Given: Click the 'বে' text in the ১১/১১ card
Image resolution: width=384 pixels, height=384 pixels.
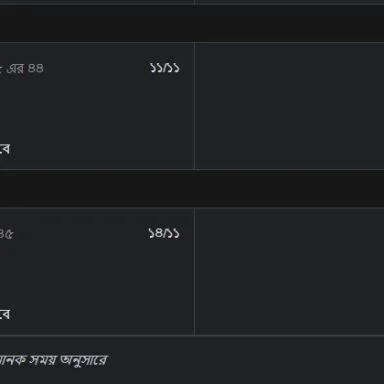Looking at the screenshot, I should [x=5, y=149].
